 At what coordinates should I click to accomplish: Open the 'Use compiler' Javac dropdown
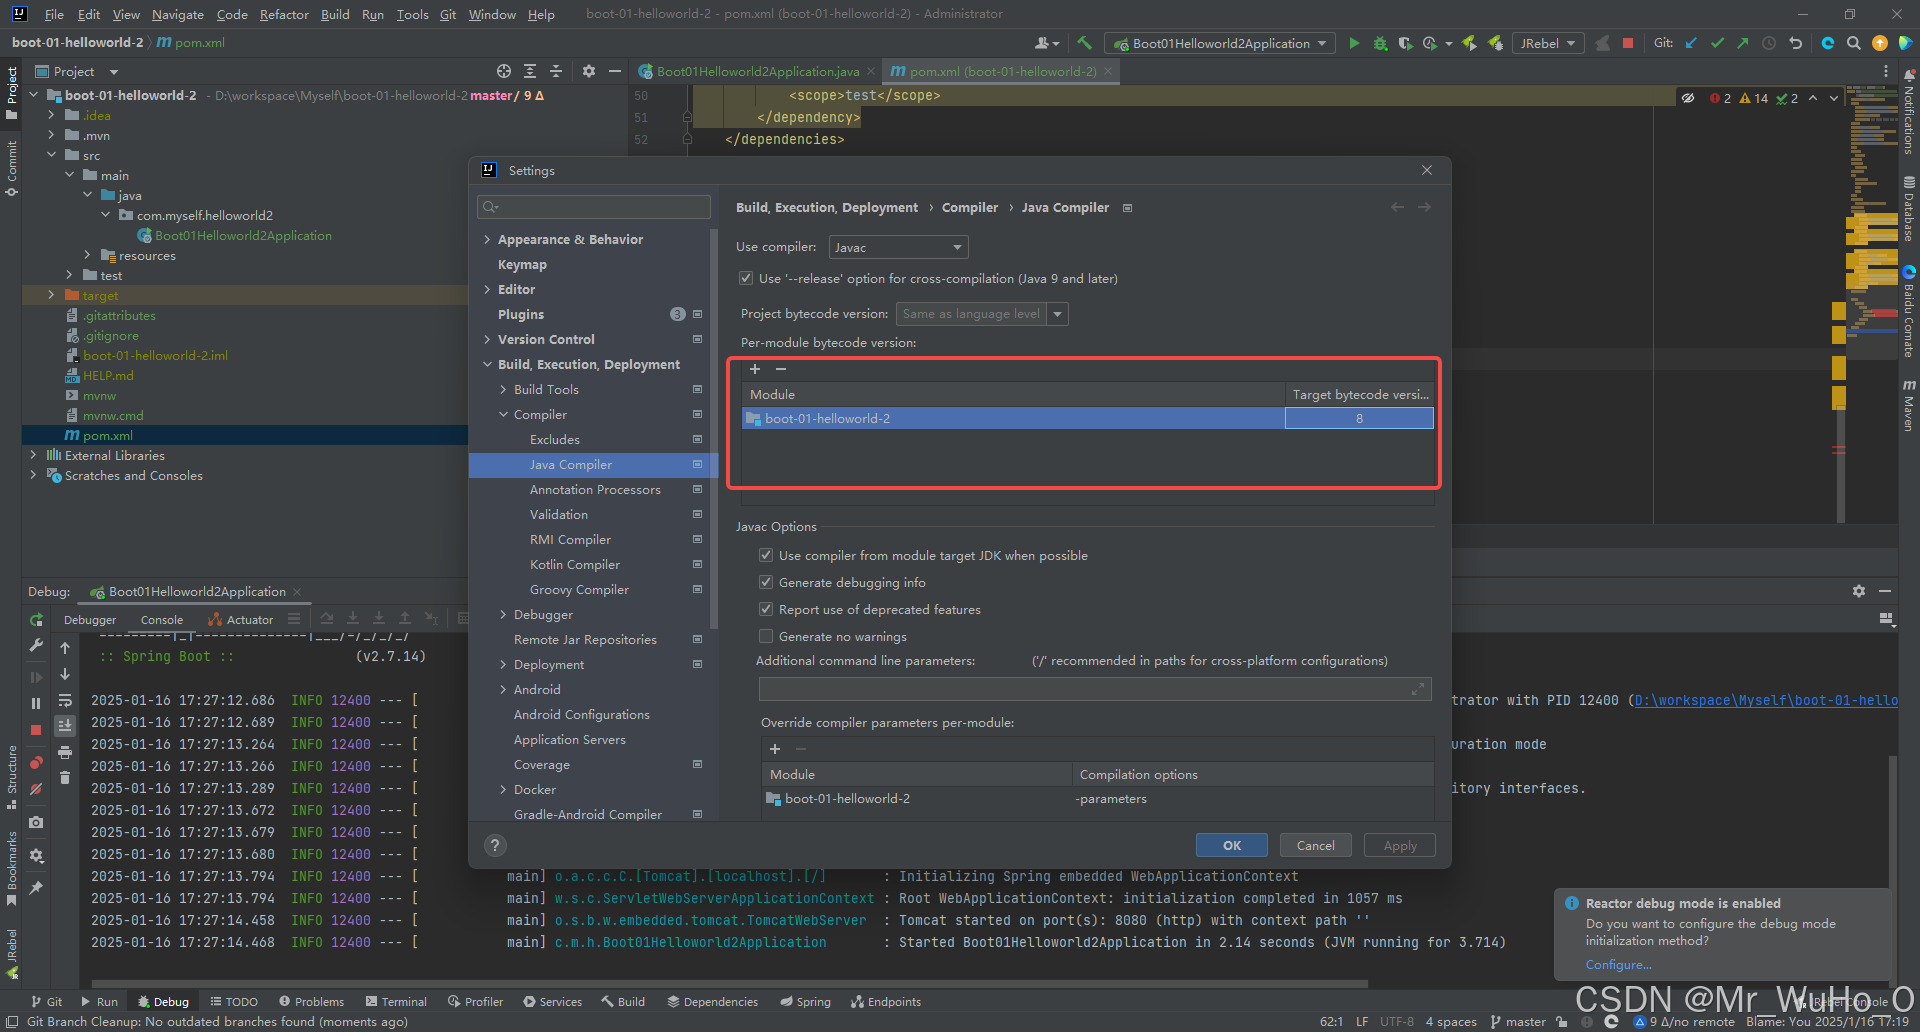(898, 247)
